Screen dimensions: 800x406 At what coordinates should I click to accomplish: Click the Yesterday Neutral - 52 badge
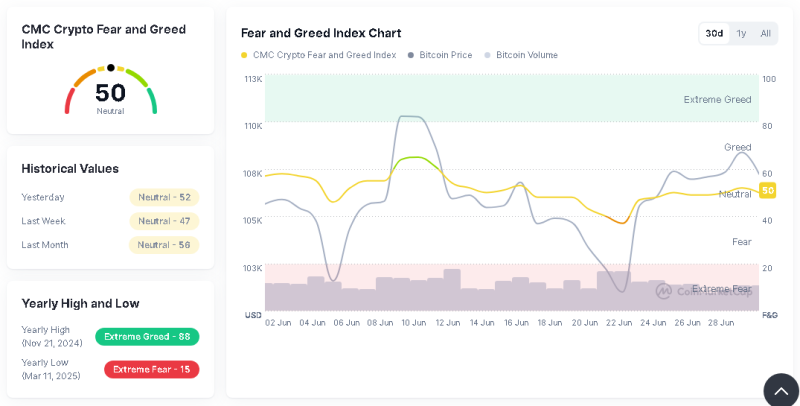point(164,197)
